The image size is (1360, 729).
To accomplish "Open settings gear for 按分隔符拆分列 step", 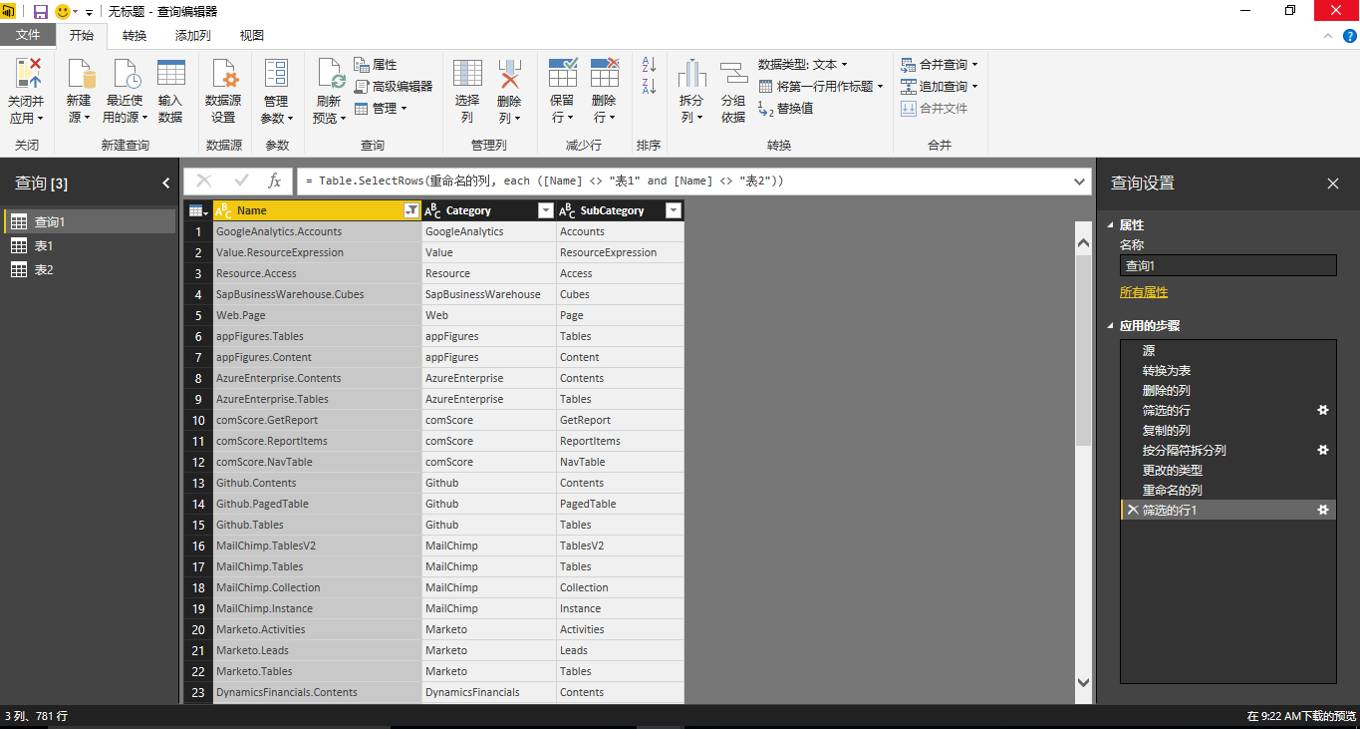I will (1323, 450).
